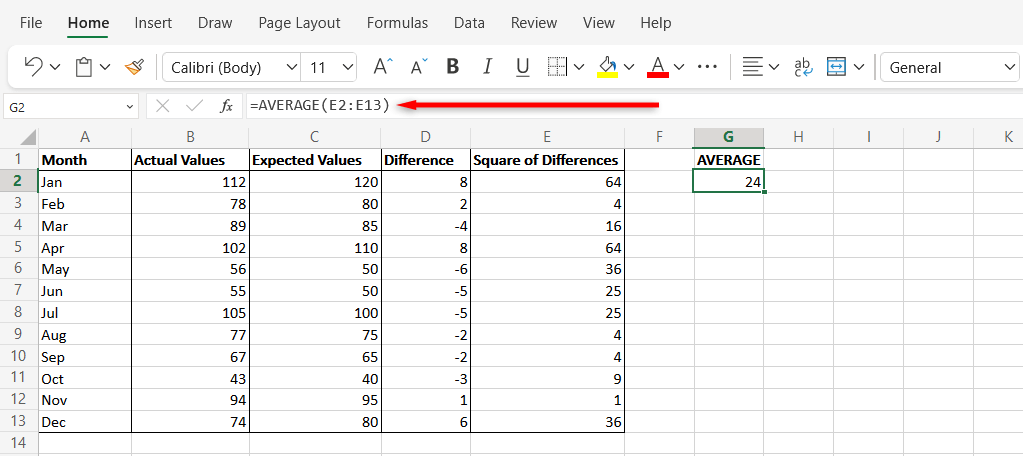
Task: Click the Paste clipboard icon
Action: (84, 67)
